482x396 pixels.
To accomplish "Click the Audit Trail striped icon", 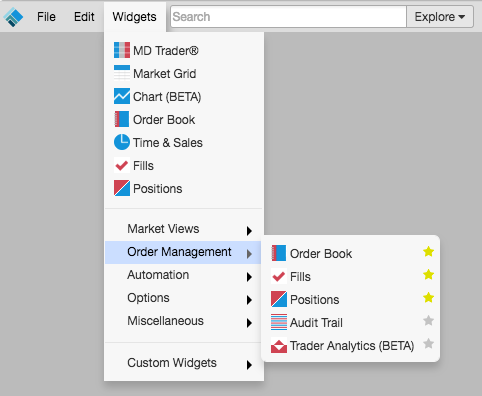I will click(x=279, y=322).
